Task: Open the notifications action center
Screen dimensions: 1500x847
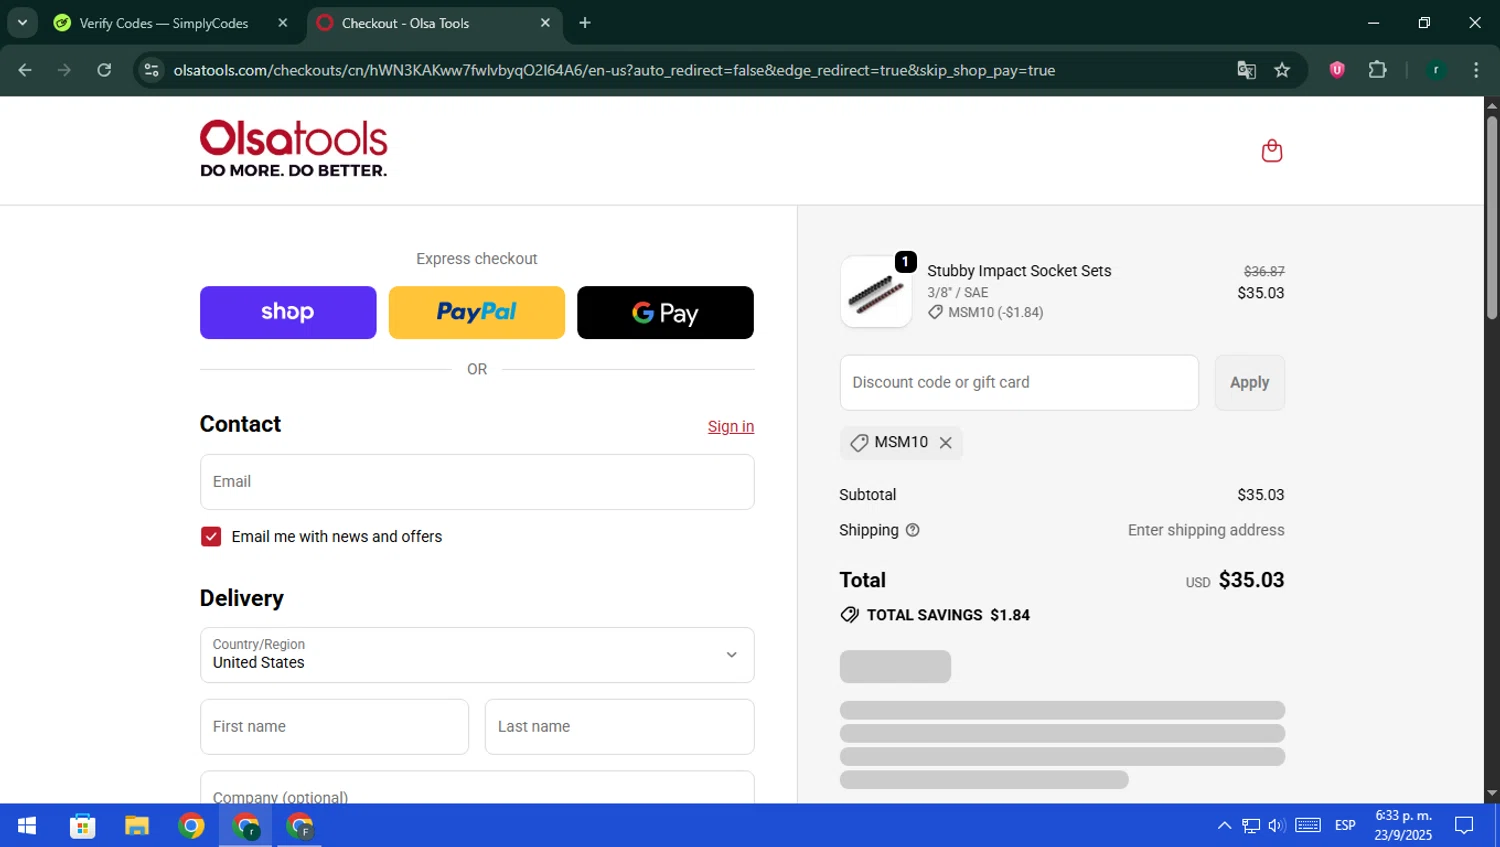Action: coord(1464,826)
